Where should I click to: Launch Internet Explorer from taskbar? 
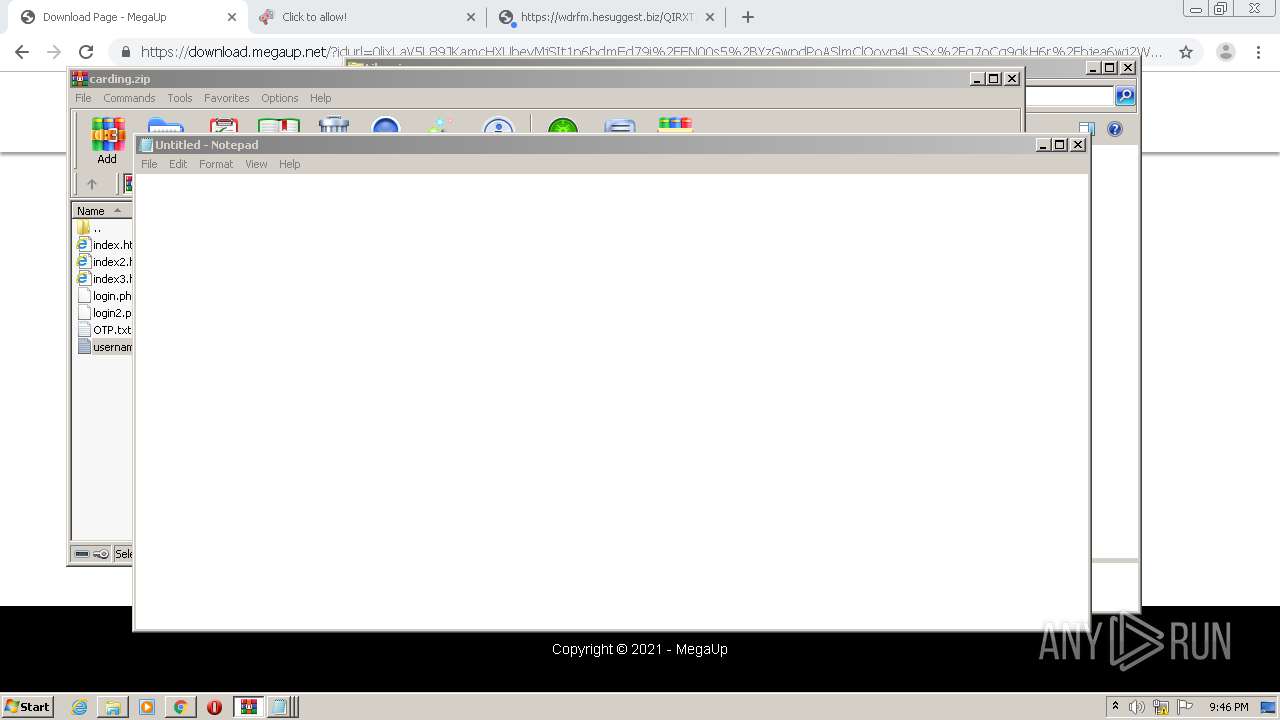80,707
